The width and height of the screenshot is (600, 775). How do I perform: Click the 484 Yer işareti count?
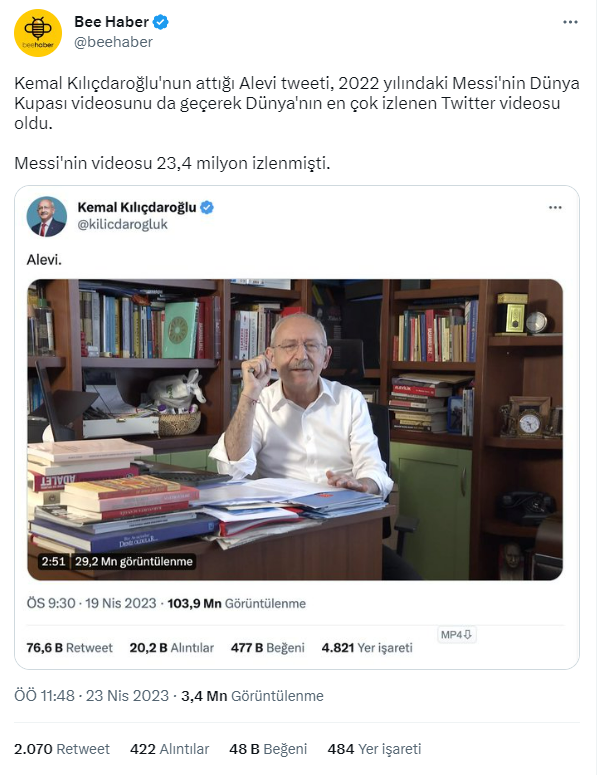[x=374, y=749]
